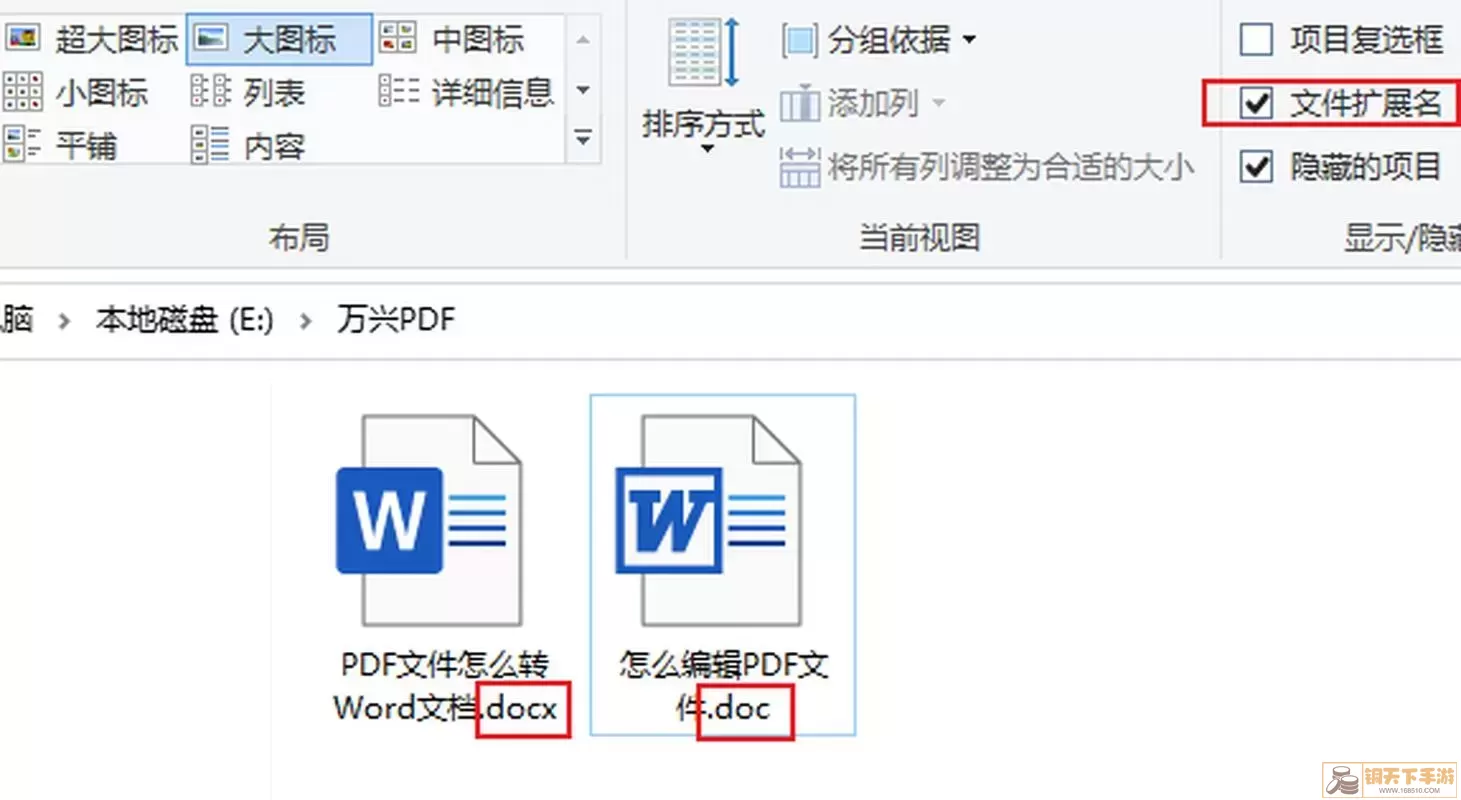Enable the 项目复选框 checkbox
The height and width of the screenshot is (800, 1461).
pyautogui.click(x=1256, y=41)
